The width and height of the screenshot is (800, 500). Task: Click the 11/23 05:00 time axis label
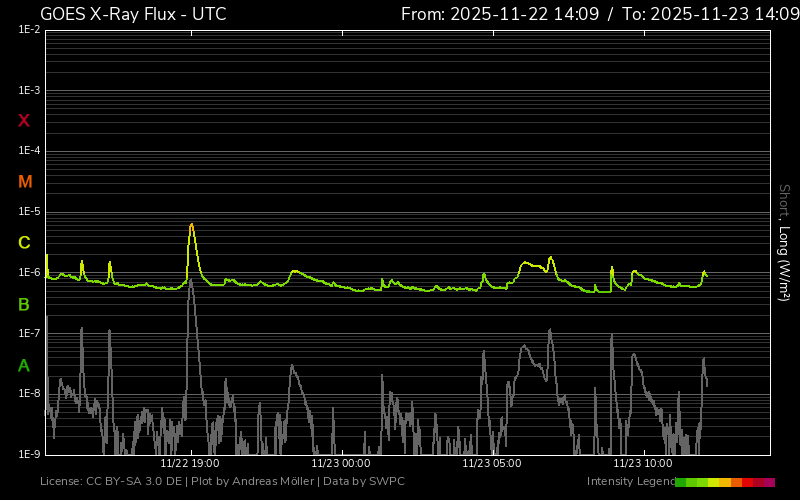(x=492, y=464)
